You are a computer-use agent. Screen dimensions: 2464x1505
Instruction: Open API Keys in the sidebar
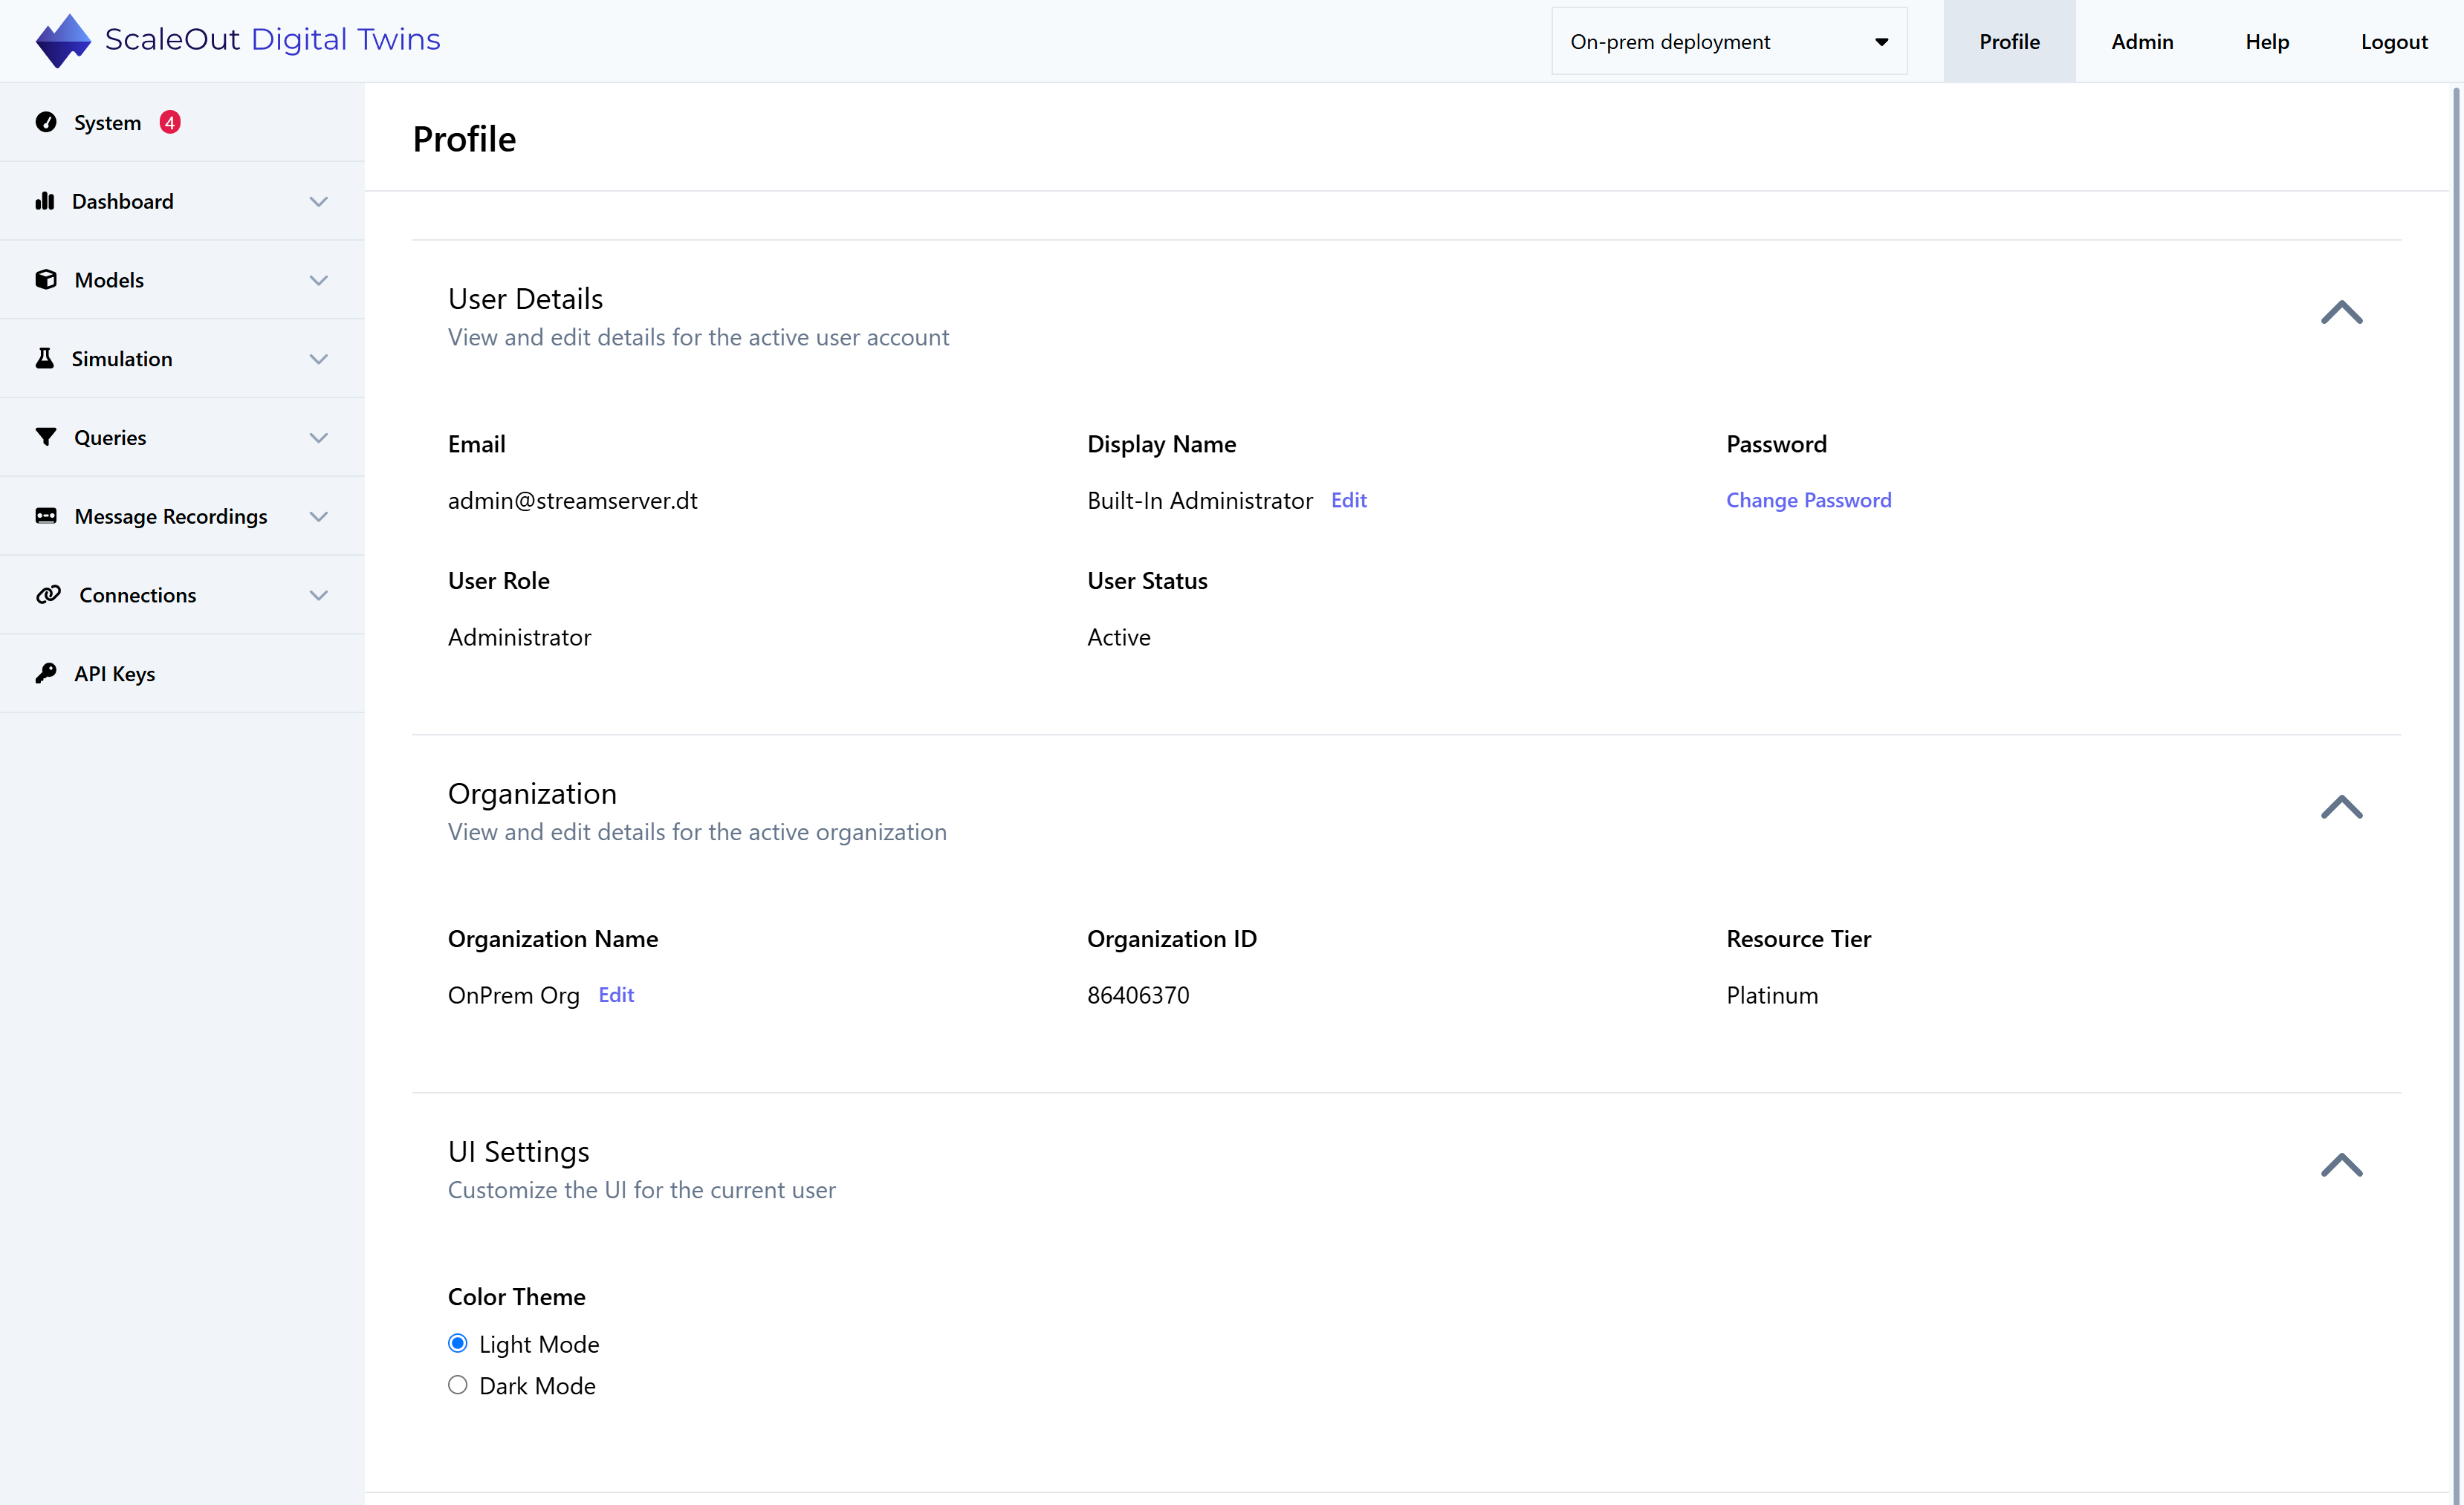(182, 673)
